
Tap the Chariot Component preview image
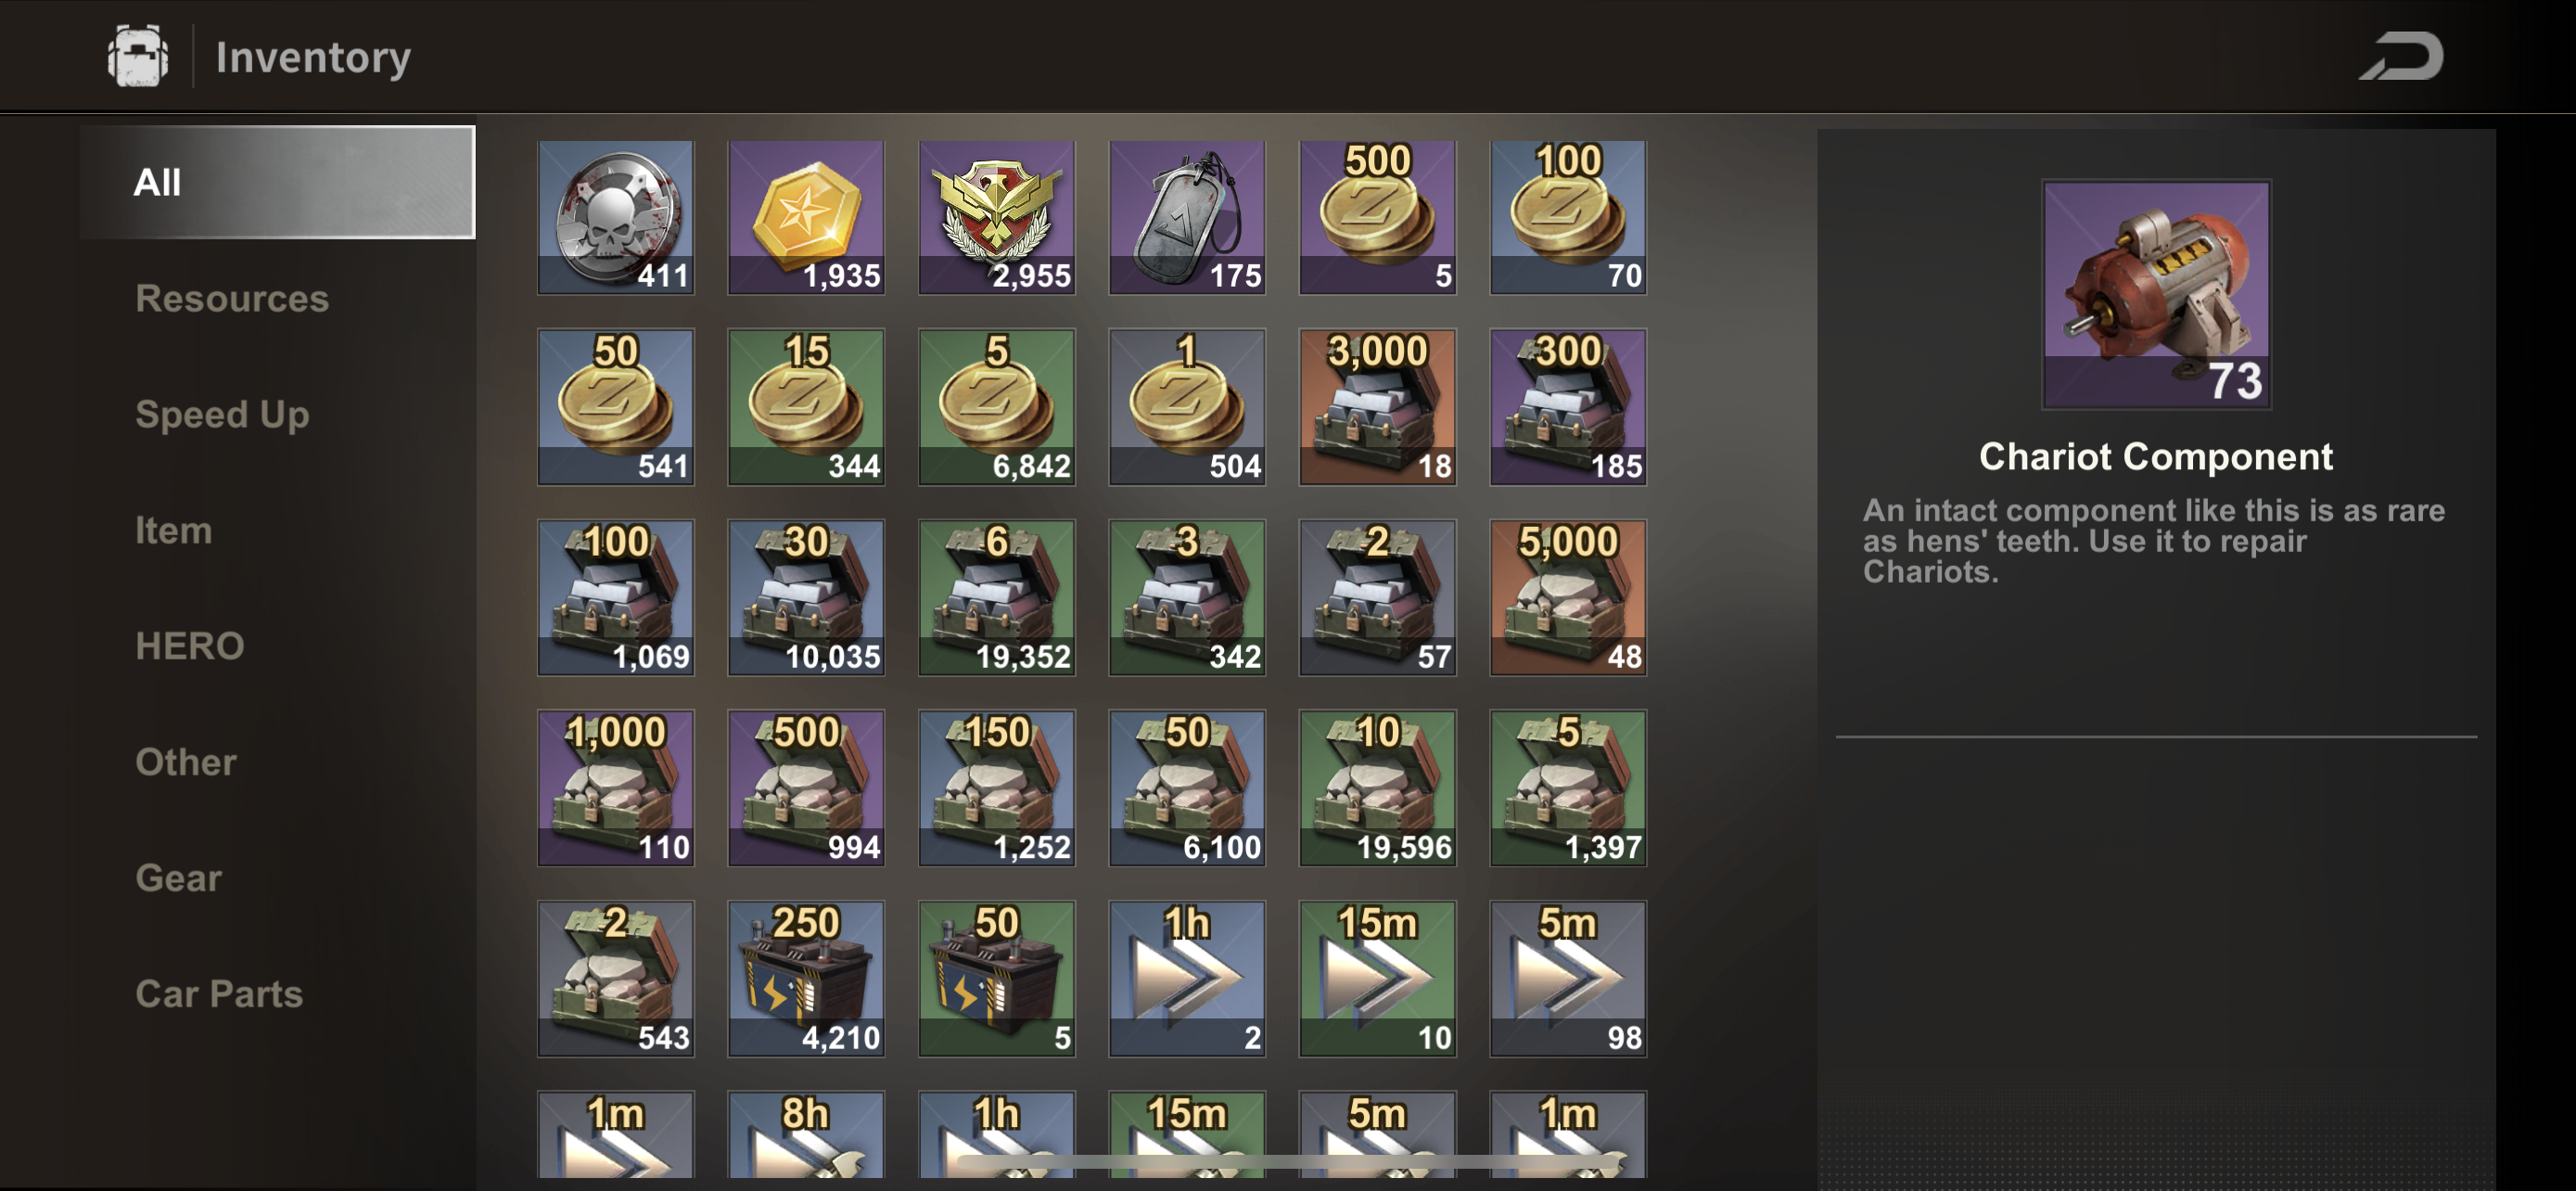[x=2156, y=294]
